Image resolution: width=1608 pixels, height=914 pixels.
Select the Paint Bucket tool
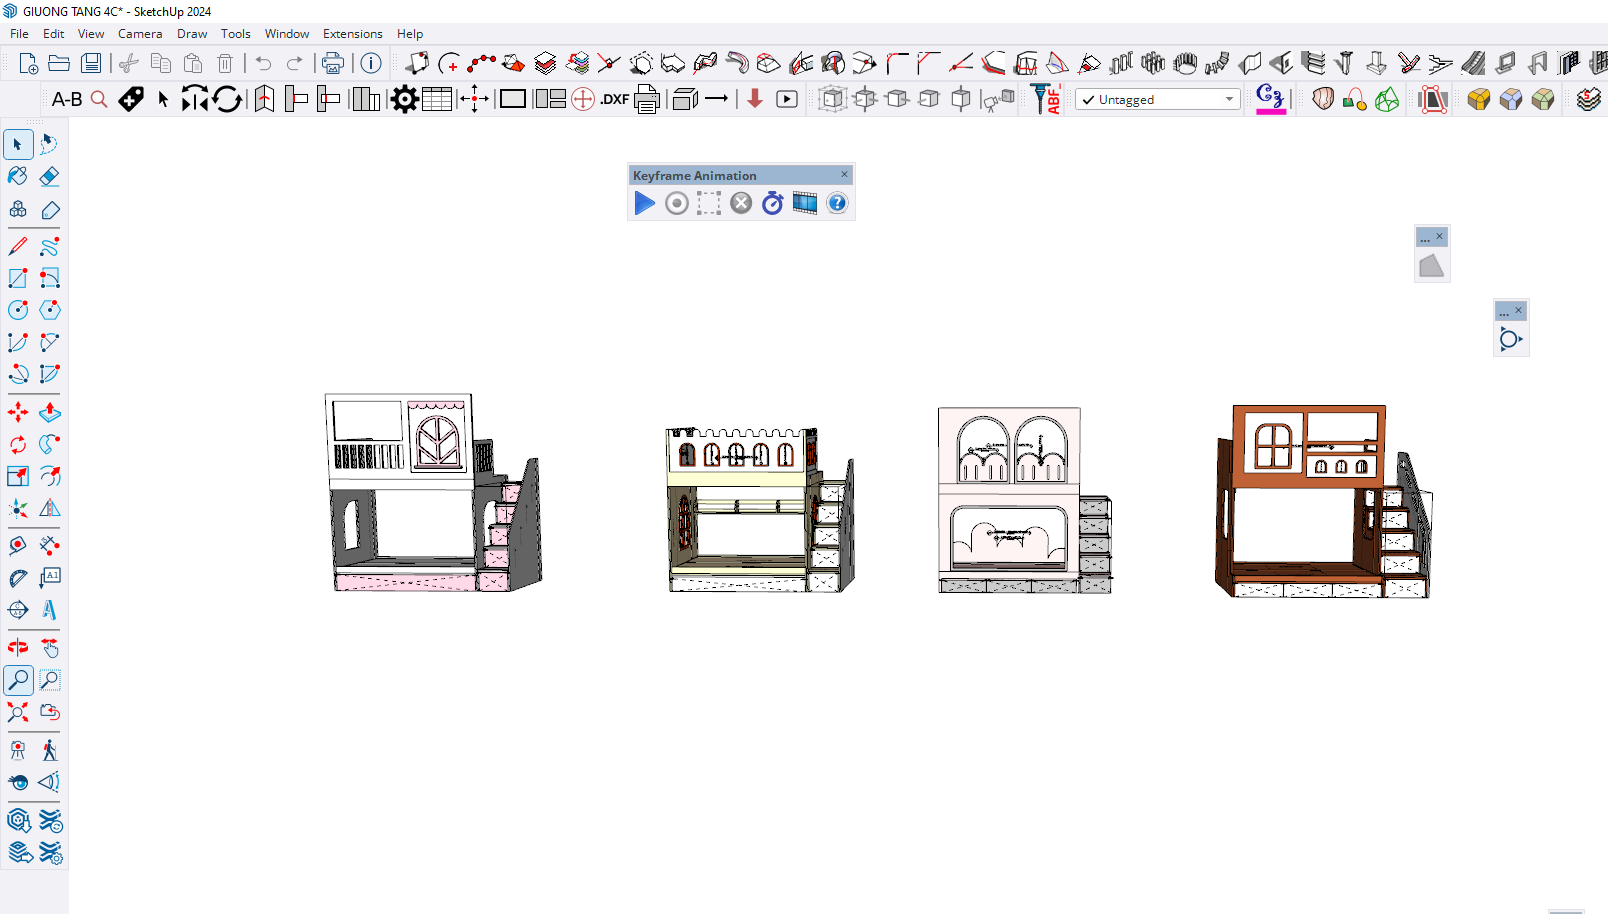pyautogui.click(x=18, y=177)
